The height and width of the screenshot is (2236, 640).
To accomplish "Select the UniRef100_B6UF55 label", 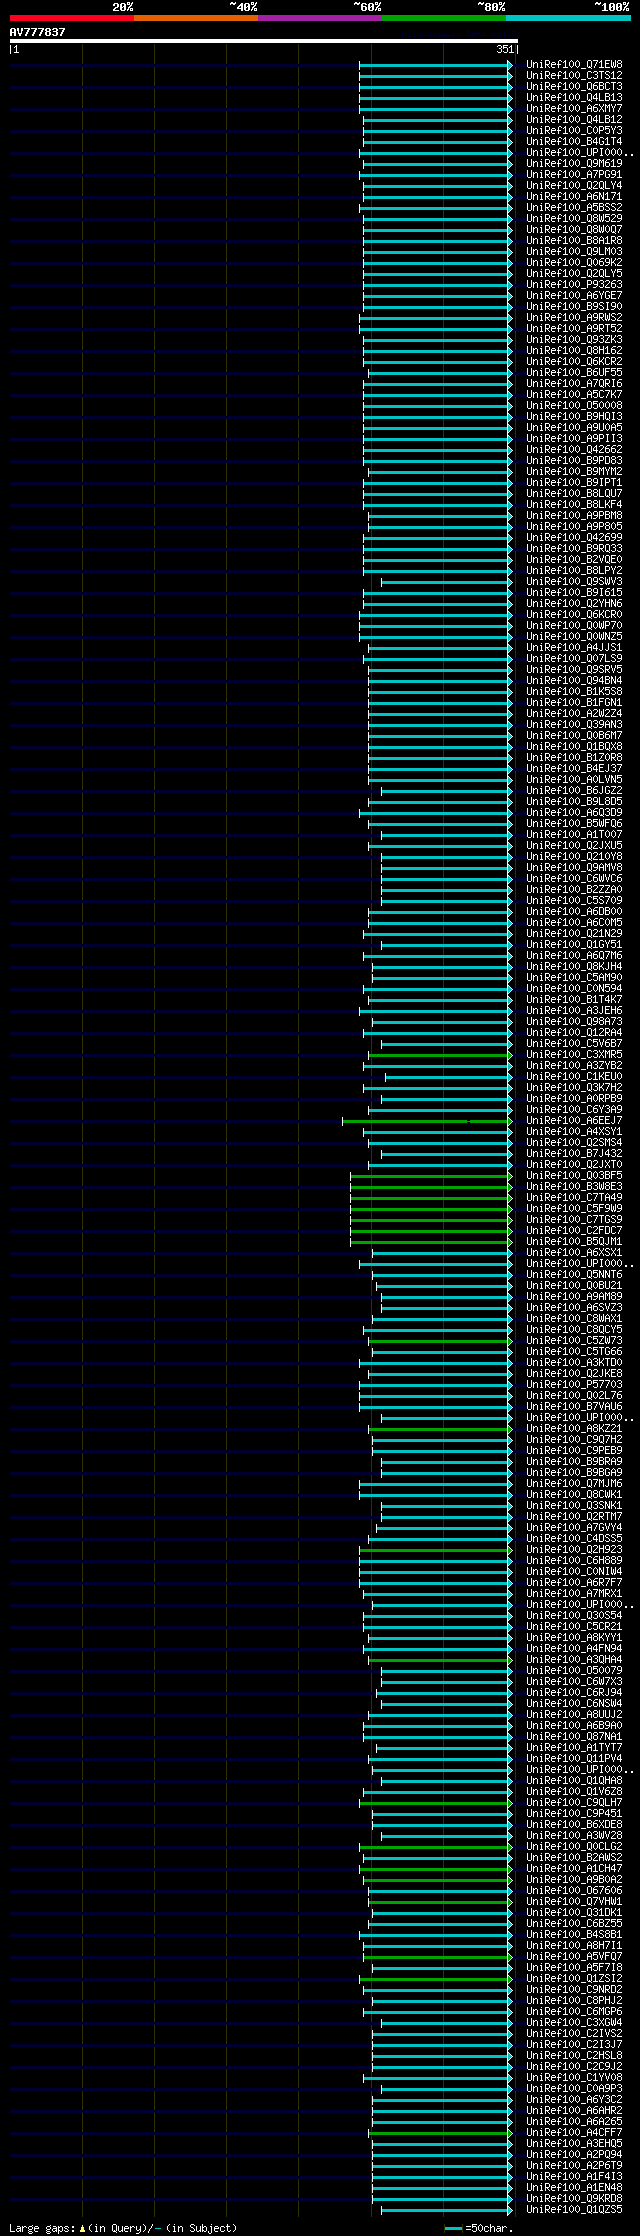I will pos(574,372).
